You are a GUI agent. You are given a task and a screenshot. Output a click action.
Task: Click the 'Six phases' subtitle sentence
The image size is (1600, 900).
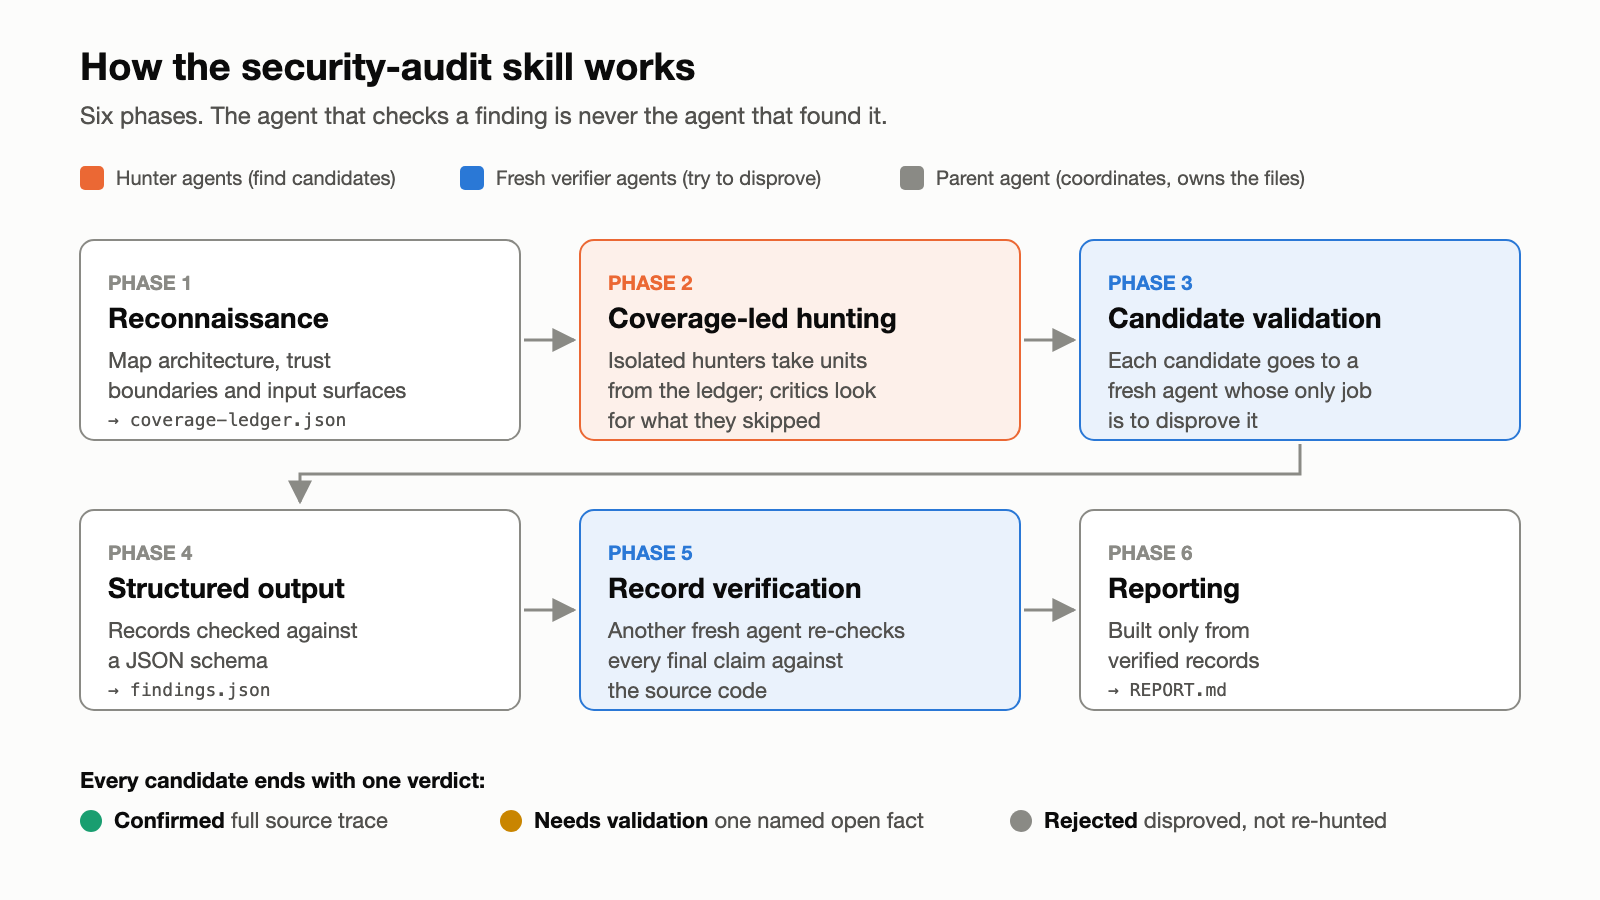tap(483, 116)
